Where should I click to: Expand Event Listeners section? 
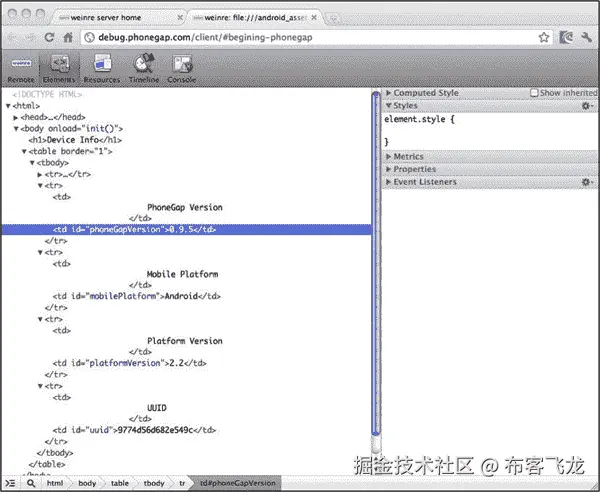coord(388,182)
